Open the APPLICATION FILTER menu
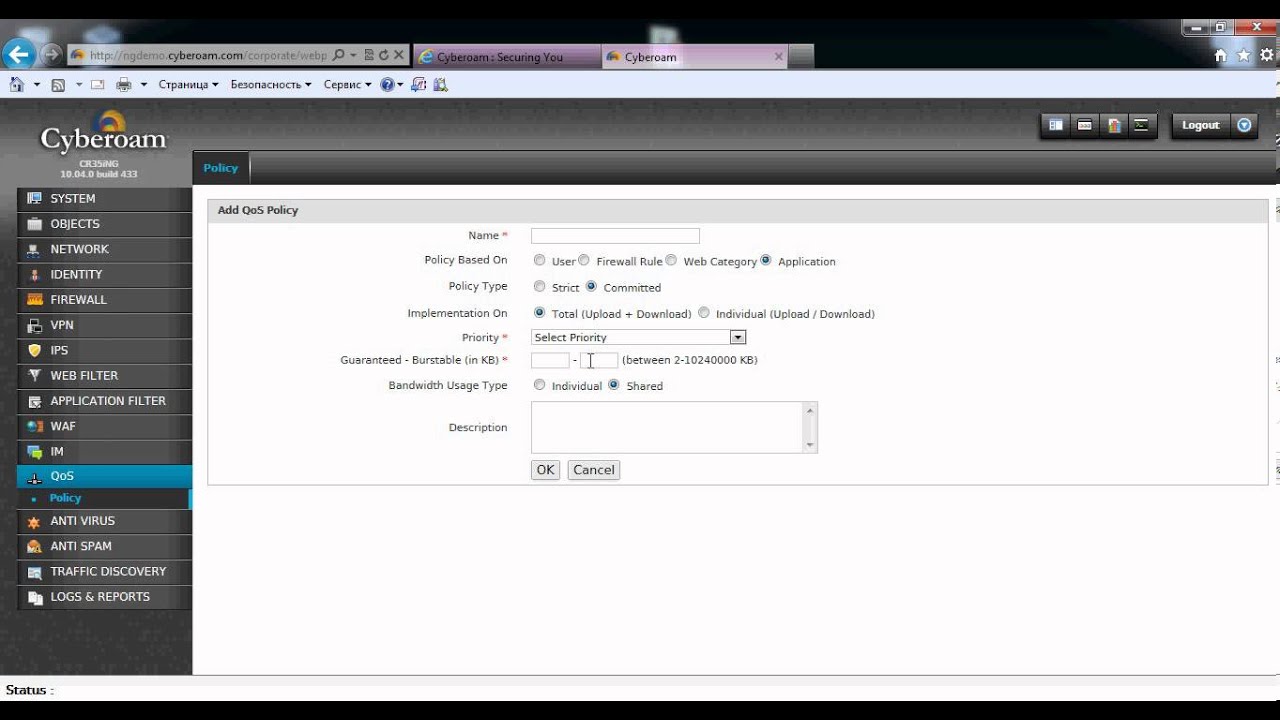This screenshot has width=1280, height=720. tap(104, 401)
